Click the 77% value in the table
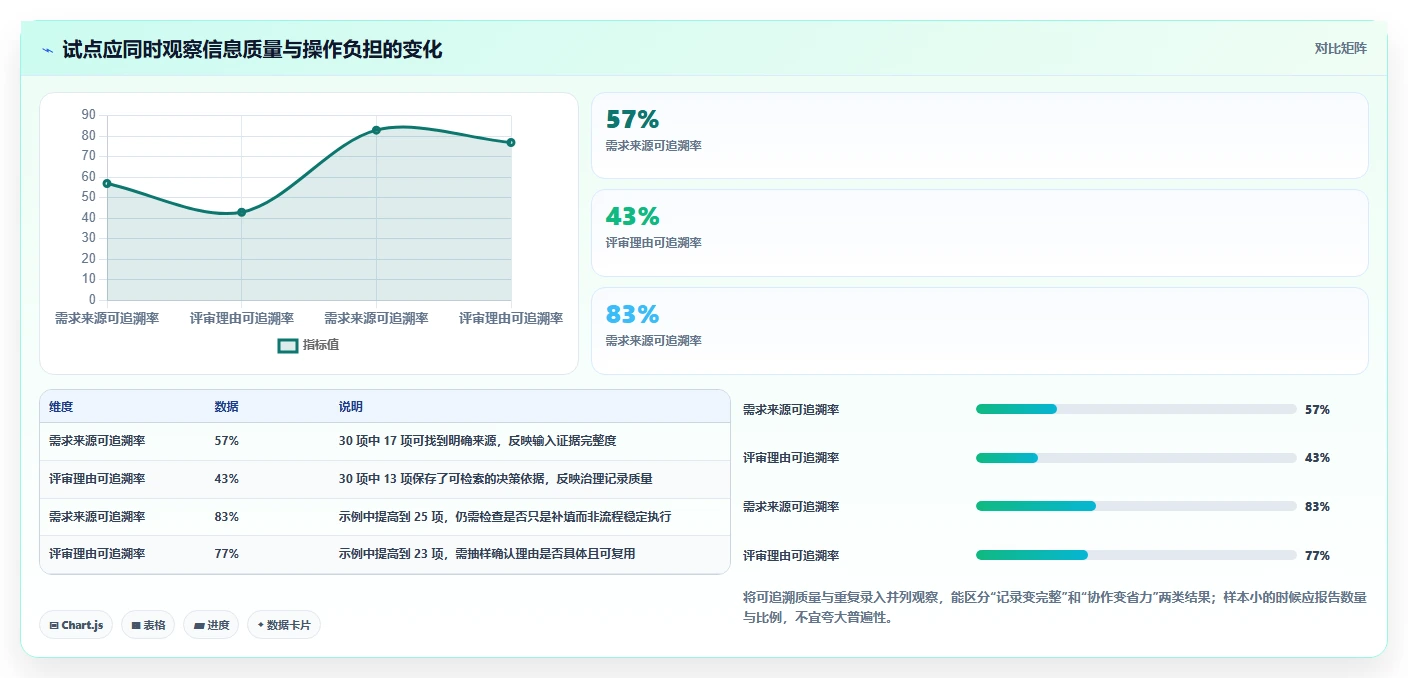 [226, 554]
